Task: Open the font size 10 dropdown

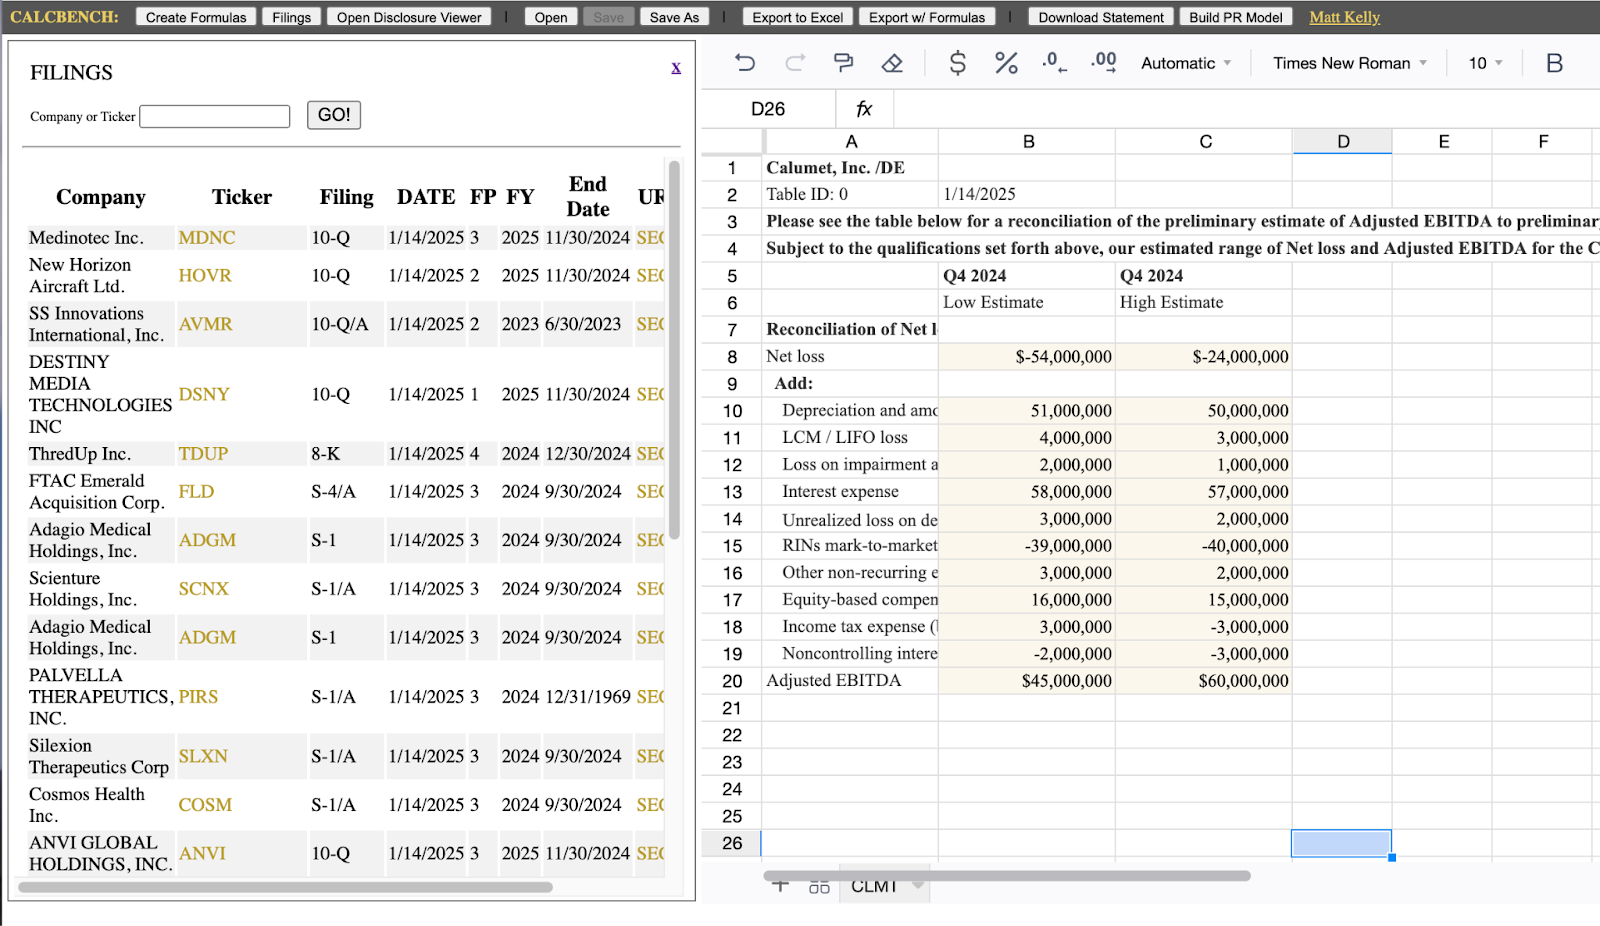Action: tap(1485, 63)
